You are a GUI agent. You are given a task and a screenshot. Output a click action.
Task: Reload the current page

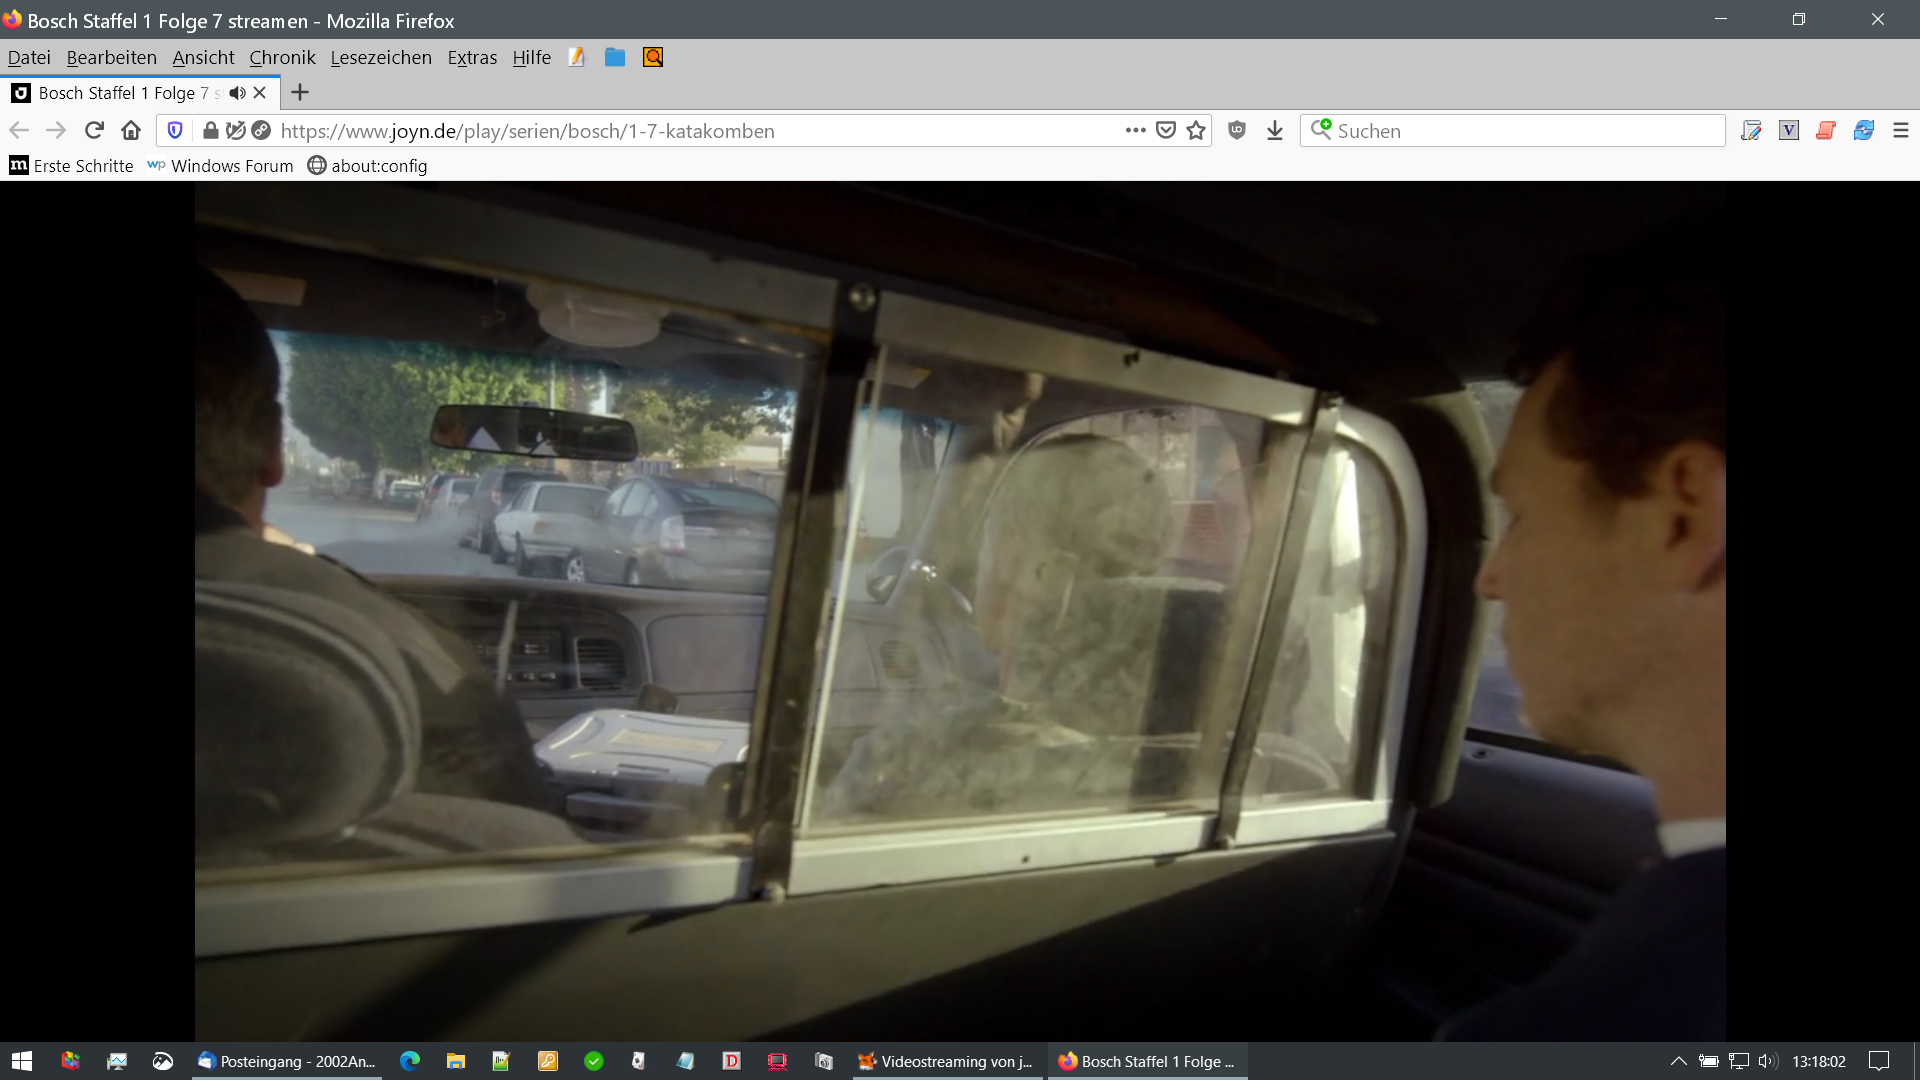(x=94, y=131)
